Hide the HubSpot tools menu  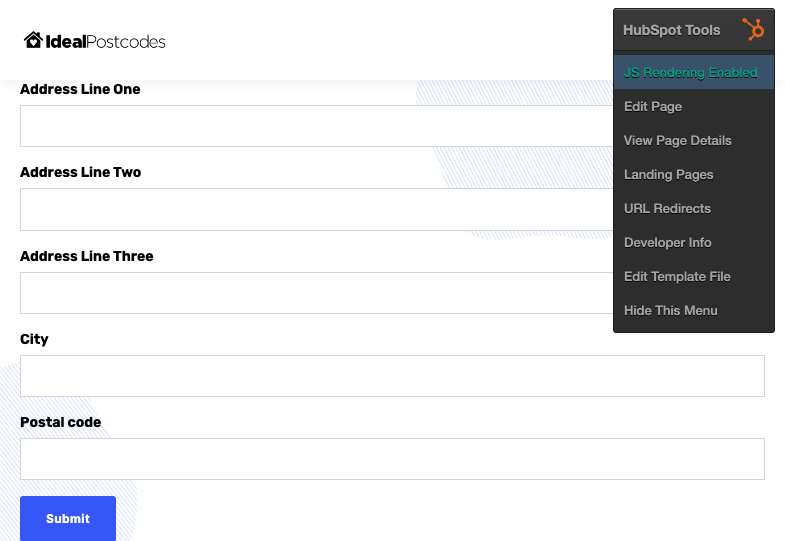click(671, 311)
